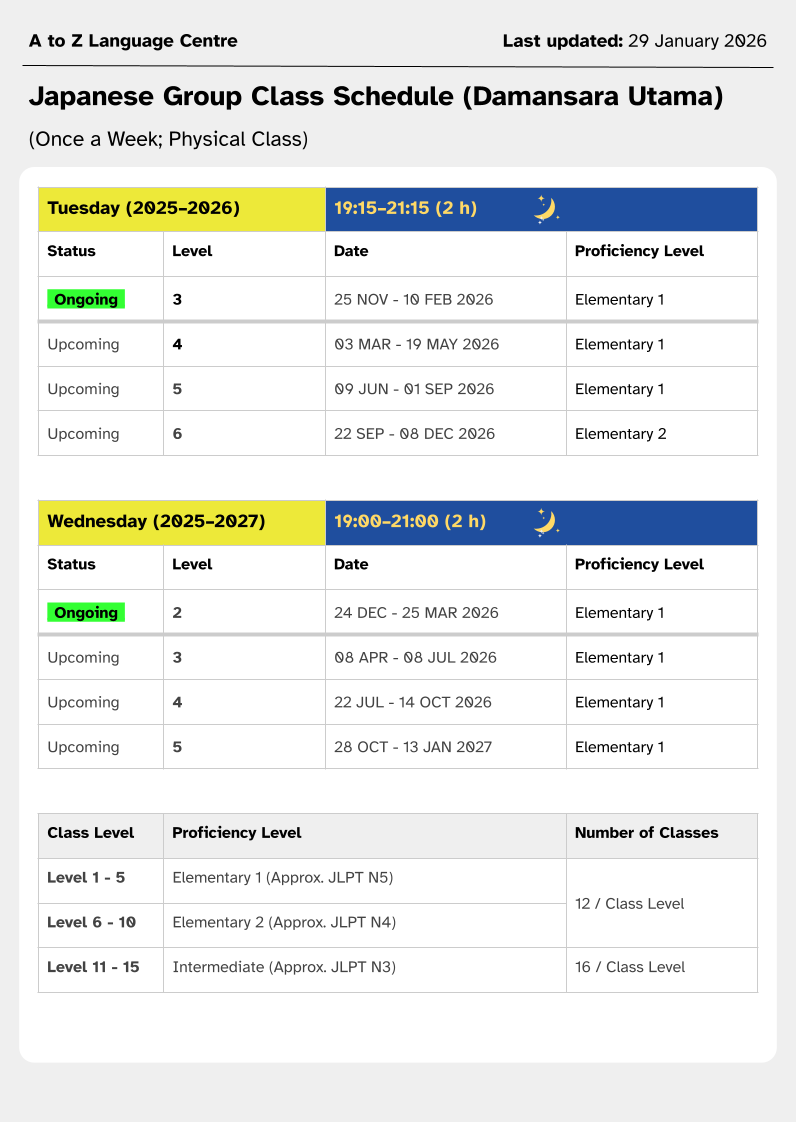Click the 19:15–21:15 (2 h) time label

click(x=405, y=209)
